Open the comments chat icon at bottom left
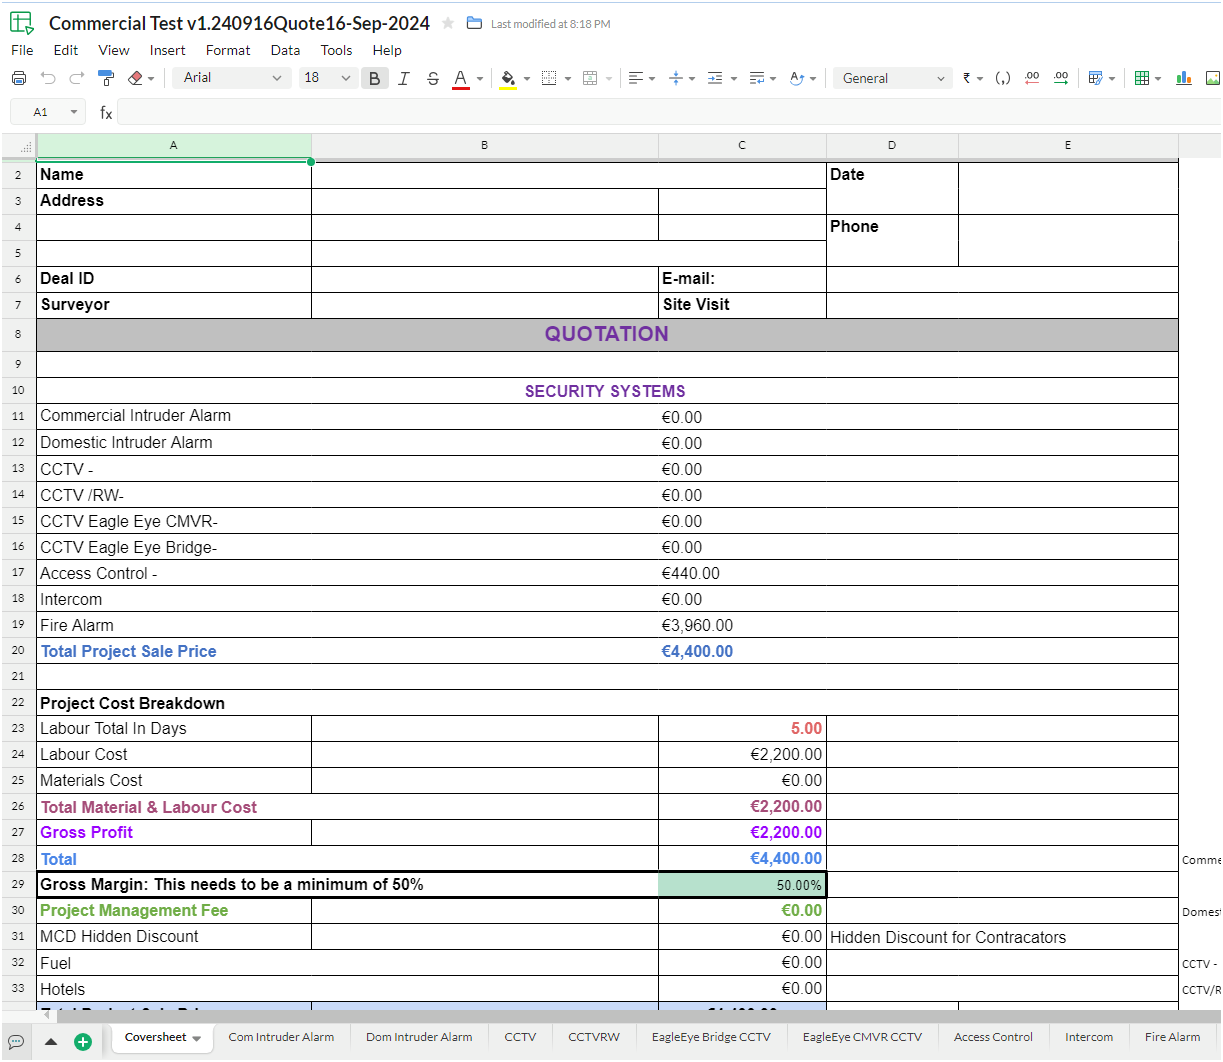The height and width of the screenshot is (1062, 1223). [x=16, y=1041]
